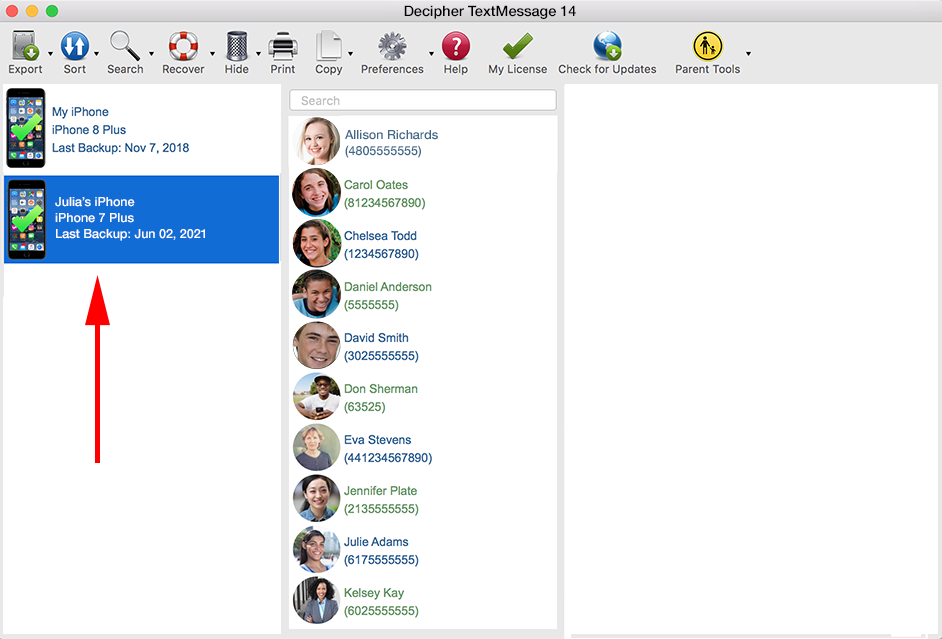Select the Sort icon in the toolbar
Viewport: 942px width, 639px height.
[74, 46]
